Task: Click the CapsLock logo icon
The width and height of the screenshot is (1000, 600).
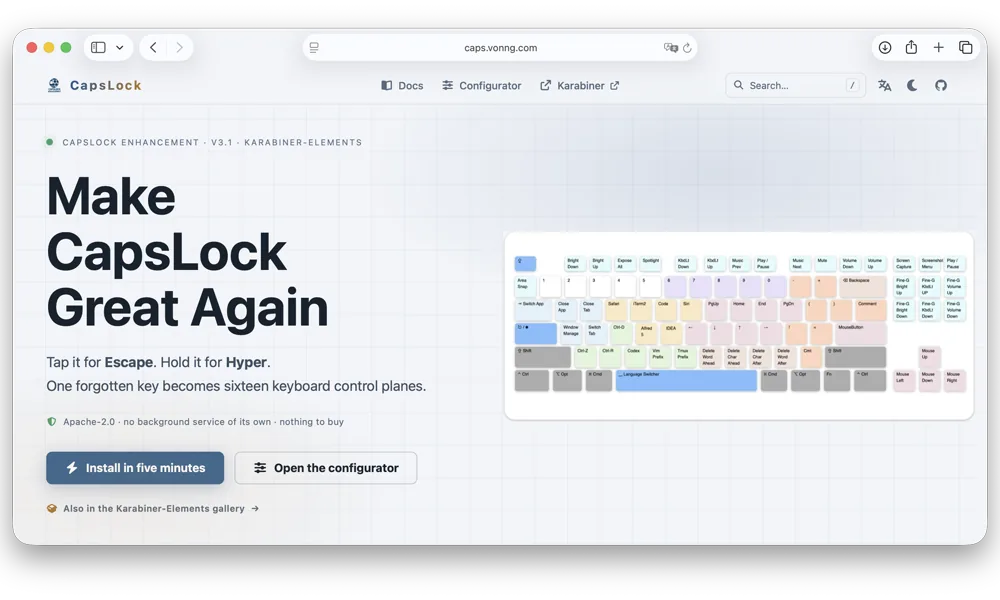Action: pos(54,85)
